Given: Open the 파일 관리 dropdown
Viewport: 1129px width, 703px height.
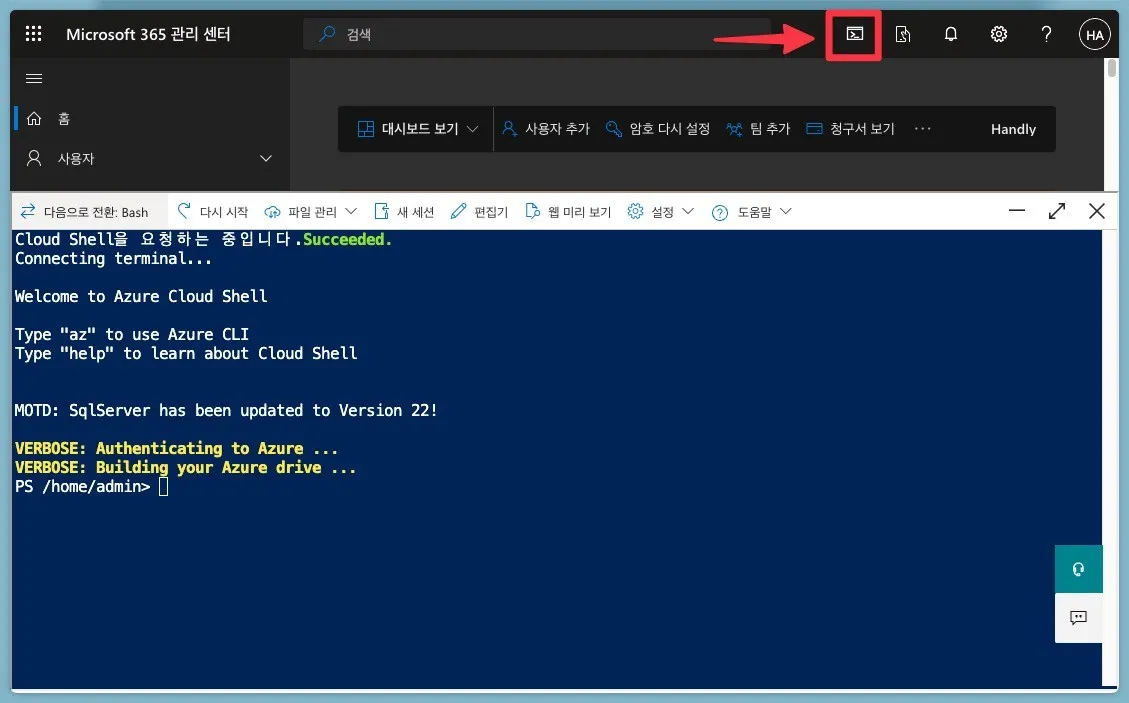Looking at the screenshot, I should (x=311, y=212).
